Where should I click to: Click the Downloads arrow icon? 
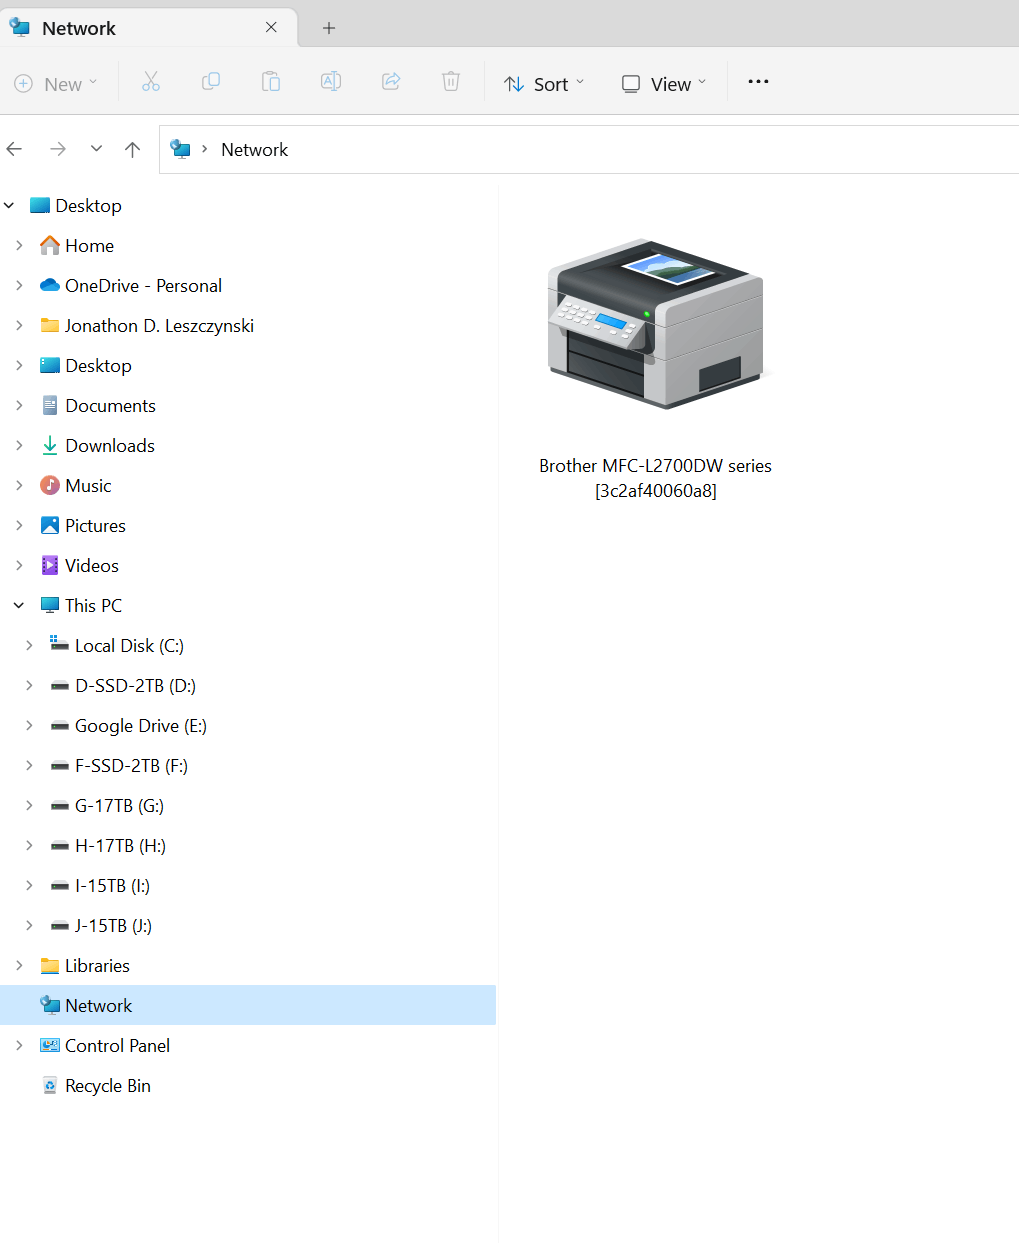(x=50, y=446)
